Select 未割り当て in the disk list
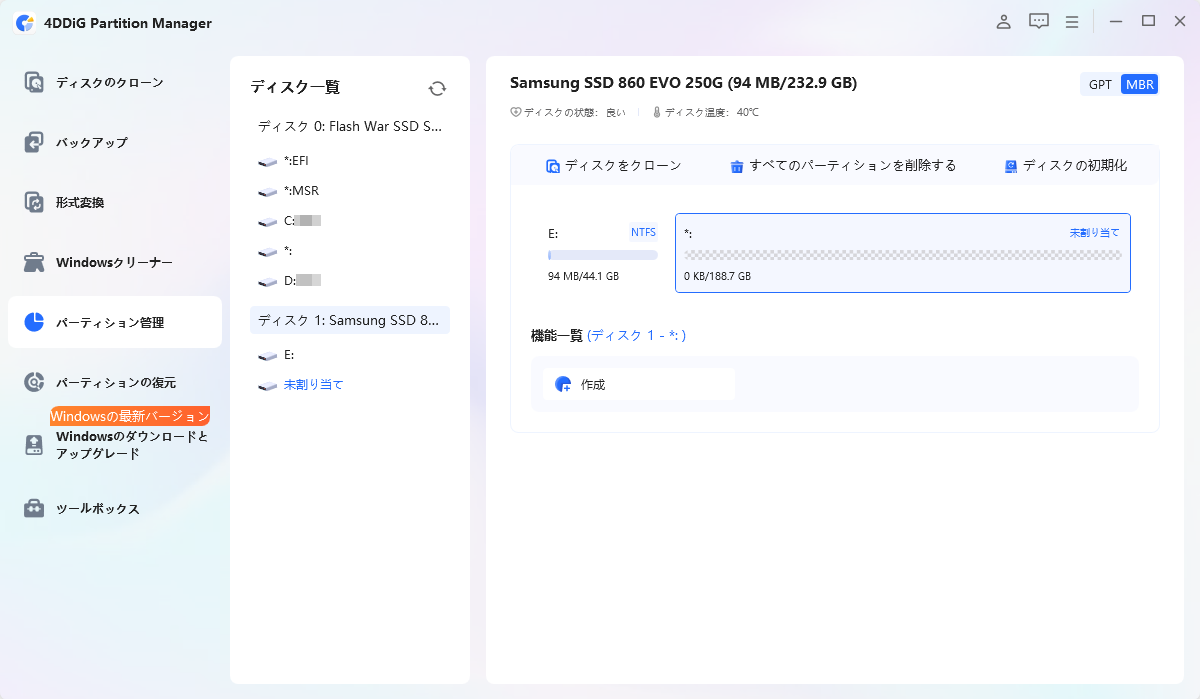Viewport: 1200px width, 699px height. click(x=313, y=384)
